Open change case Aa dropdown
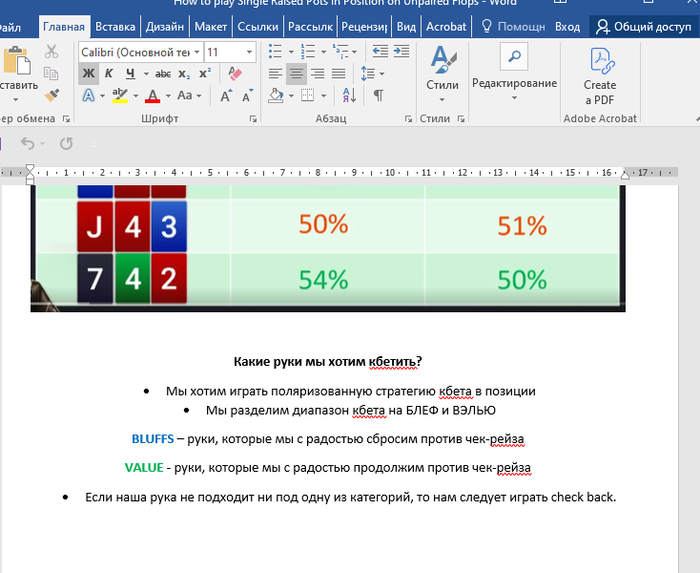Screen dimensions: 700x573 point(189,96)
